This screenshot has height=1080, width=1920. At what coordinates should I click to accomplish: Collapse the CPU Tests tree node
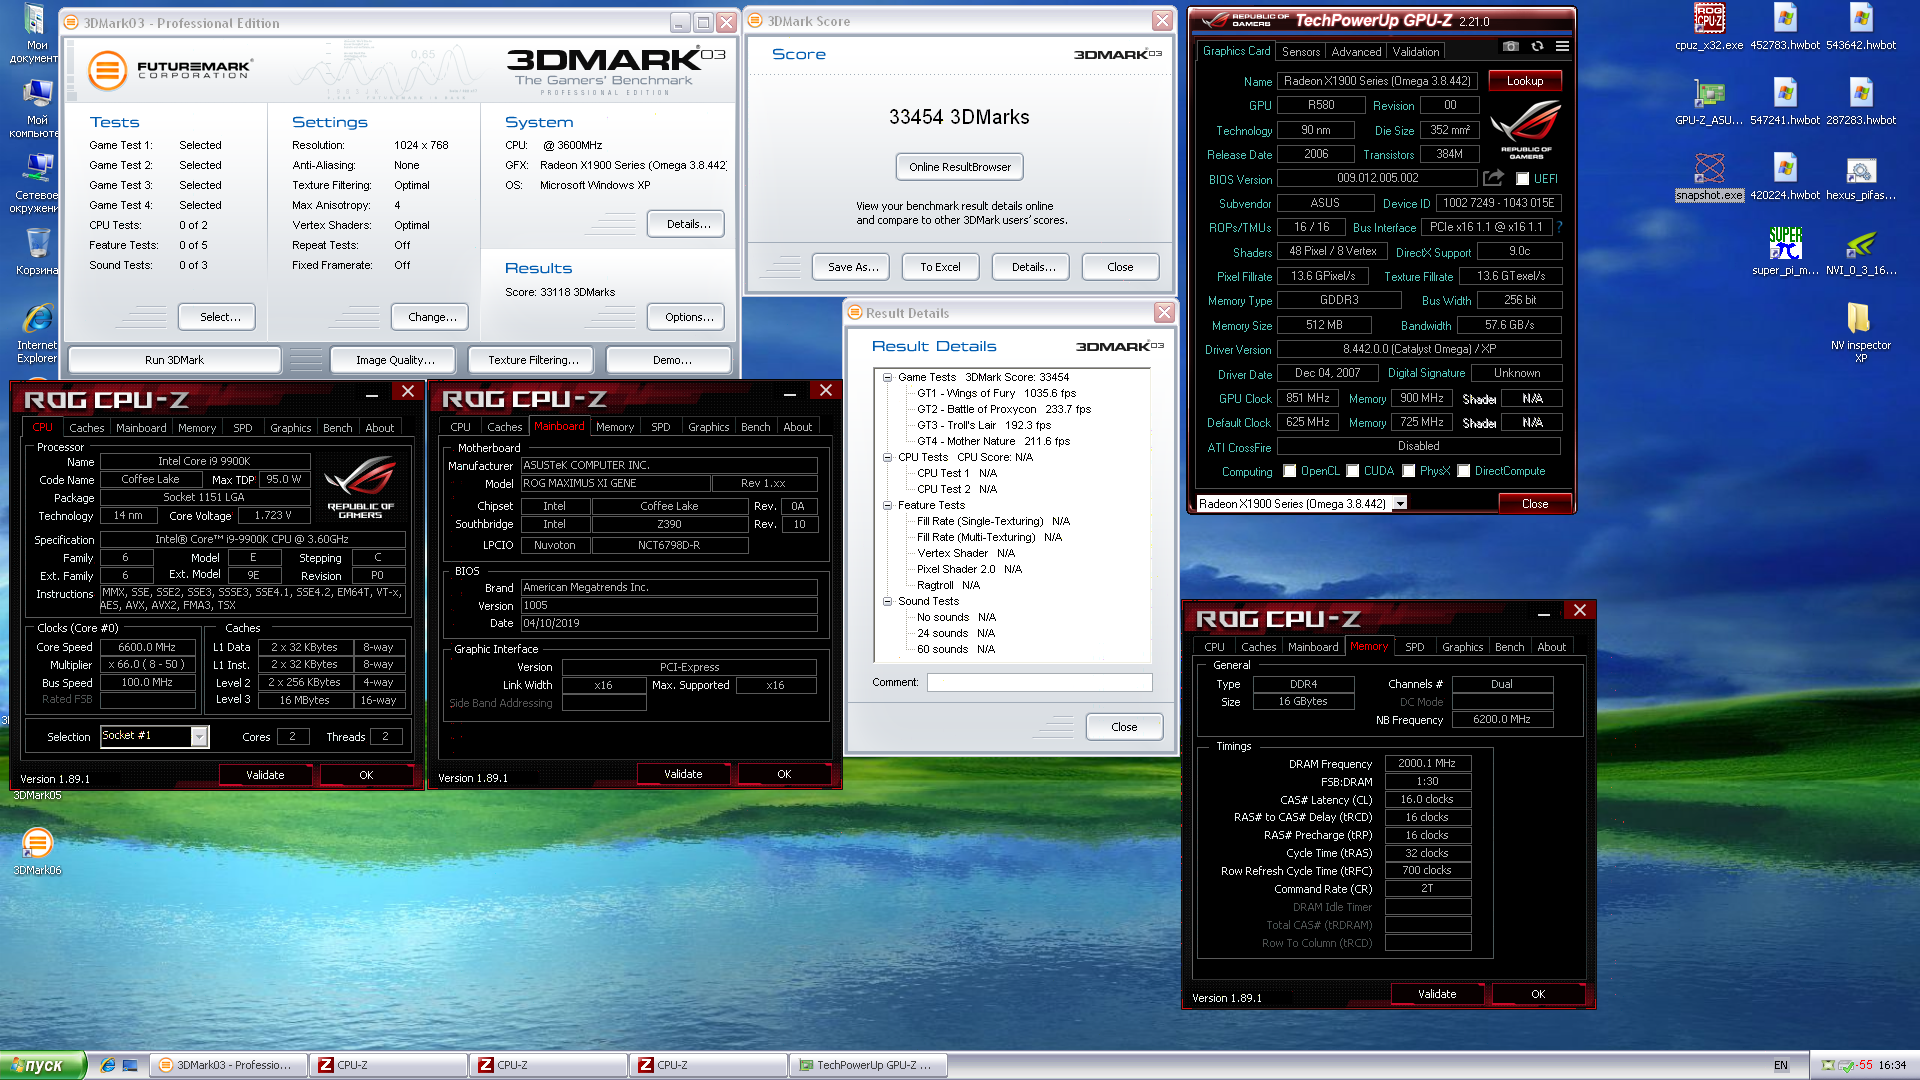tap(887, 457)
